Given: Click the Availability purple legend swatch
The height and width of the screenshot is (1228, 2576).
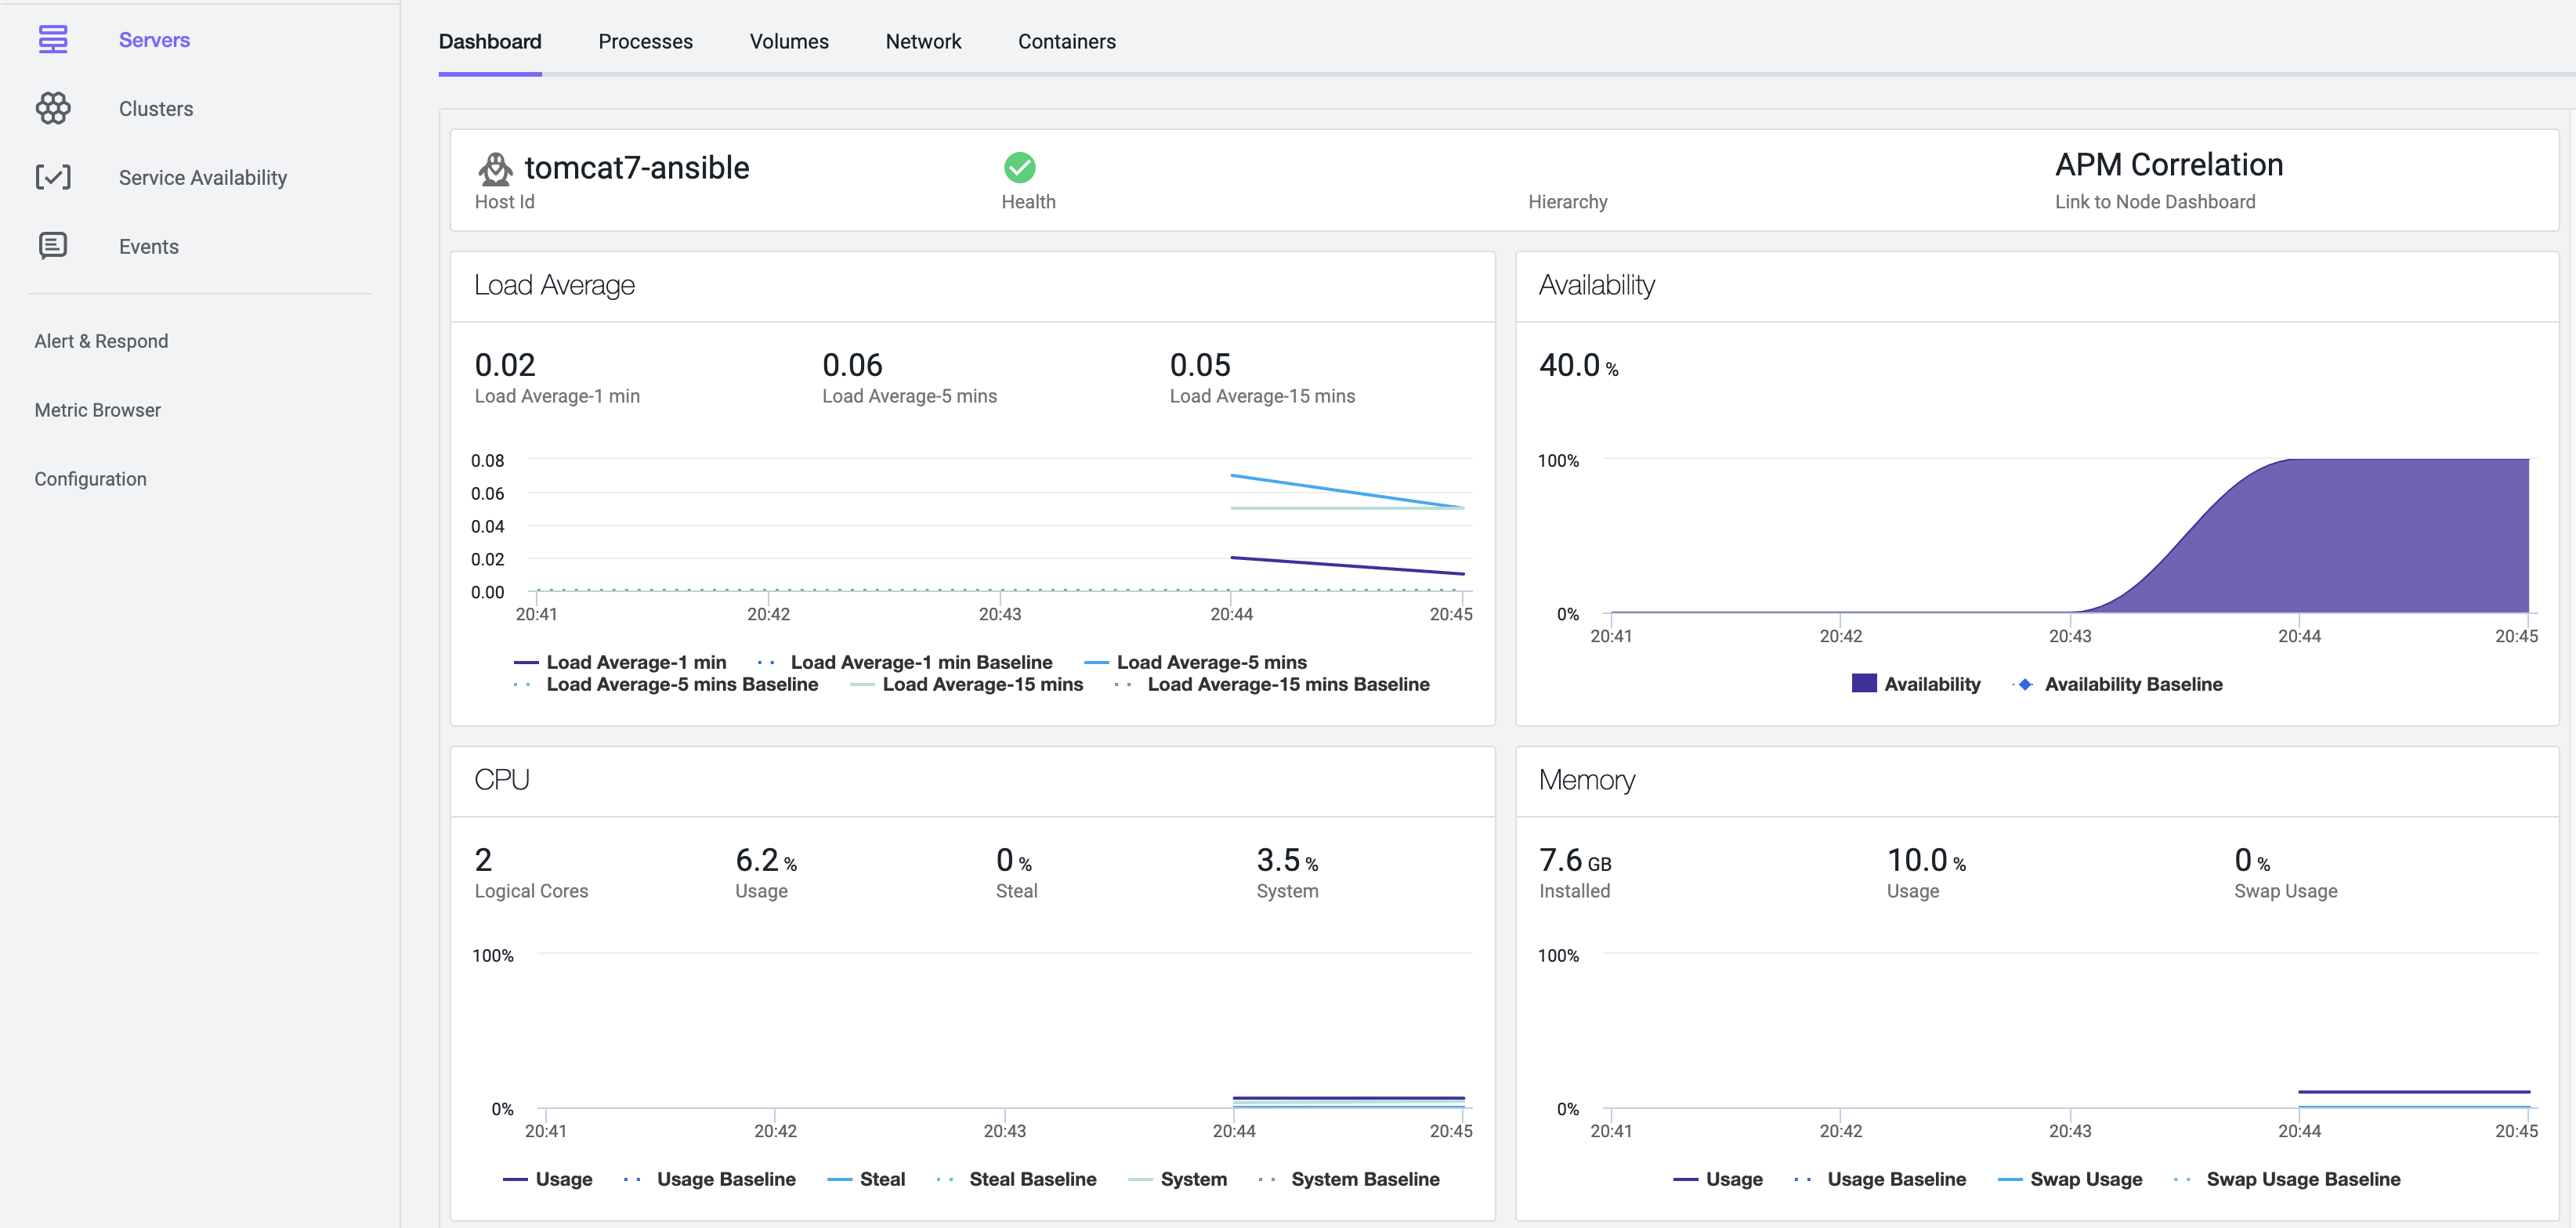Looking at the screenshot, I should (x=1863, y=683).
